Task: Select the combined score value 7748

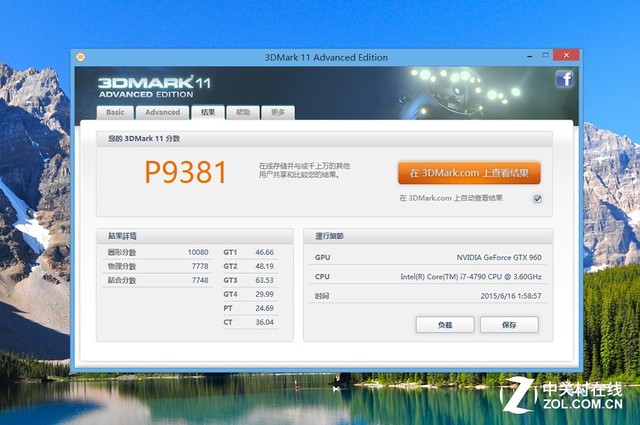Action: click(x=200, y=280)
